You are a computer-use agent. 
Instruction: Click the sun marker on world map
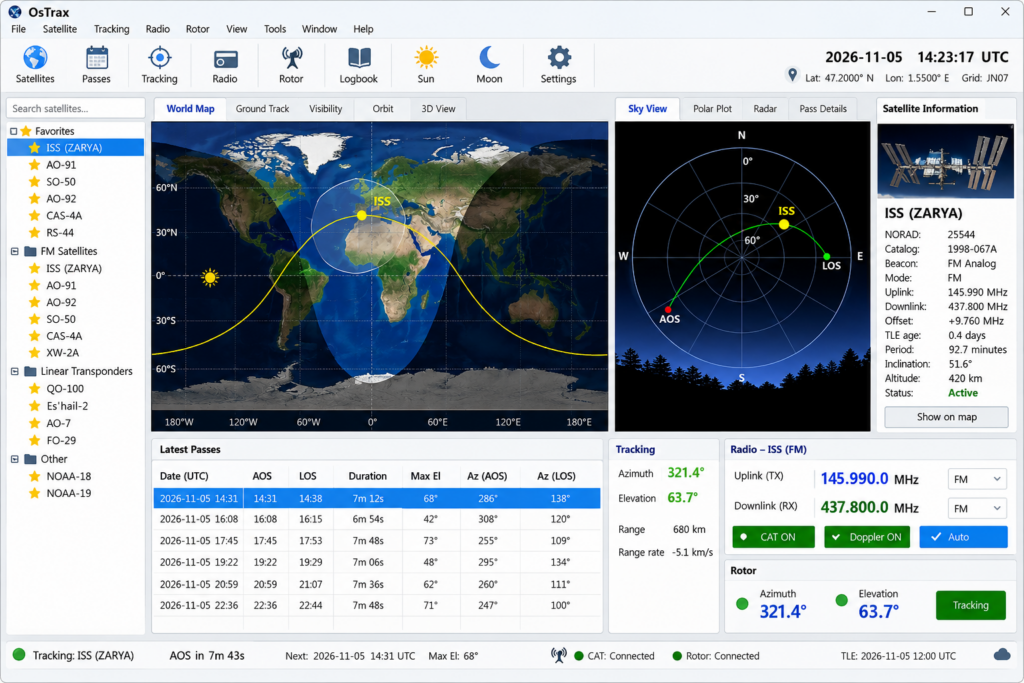coord(210,278)
